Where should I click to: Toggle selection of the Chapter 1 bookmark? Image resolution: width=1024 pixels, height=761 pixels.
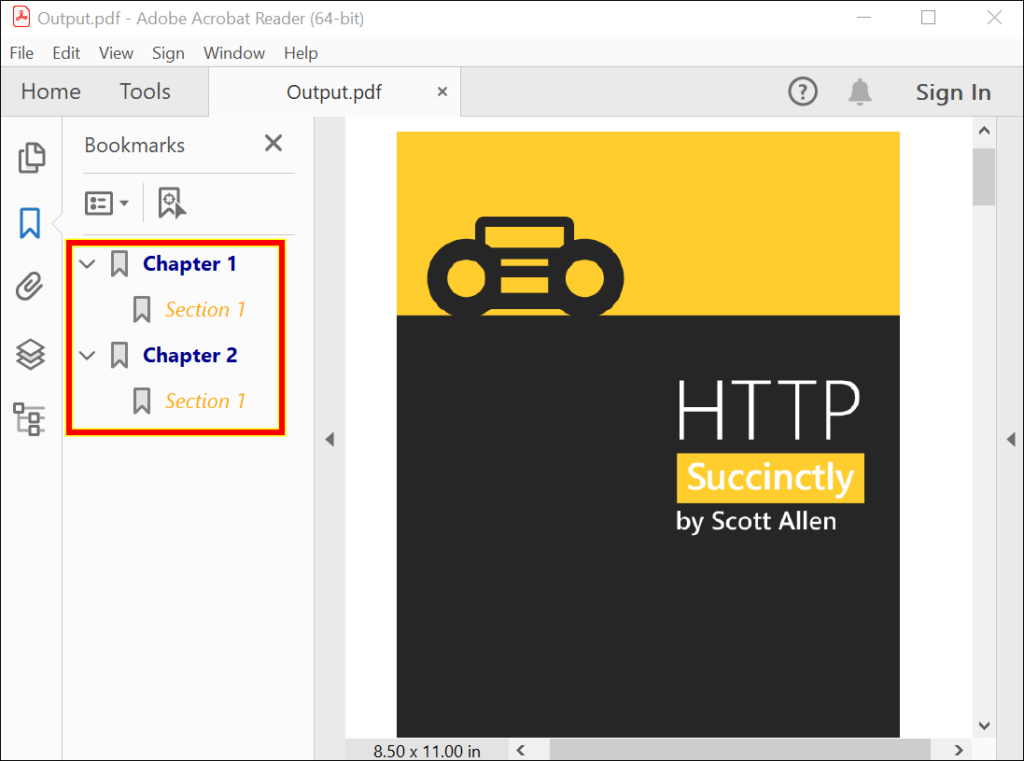pos(190,263)
